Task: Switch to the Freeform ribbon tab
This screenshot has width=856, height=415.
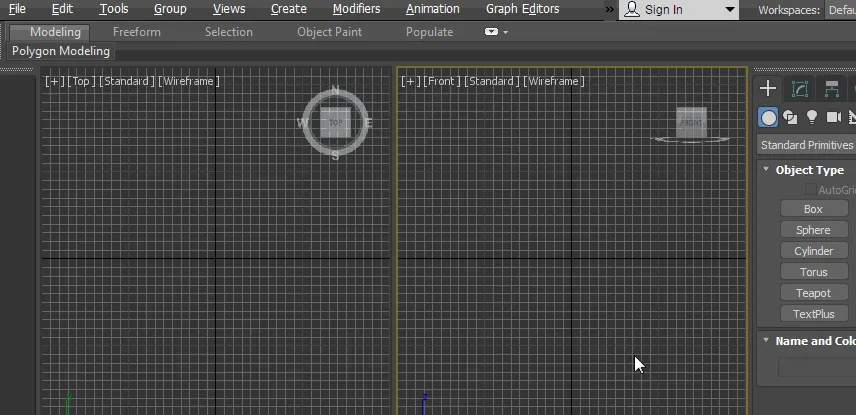Action: pyautogui.click(x=137, y=32)
